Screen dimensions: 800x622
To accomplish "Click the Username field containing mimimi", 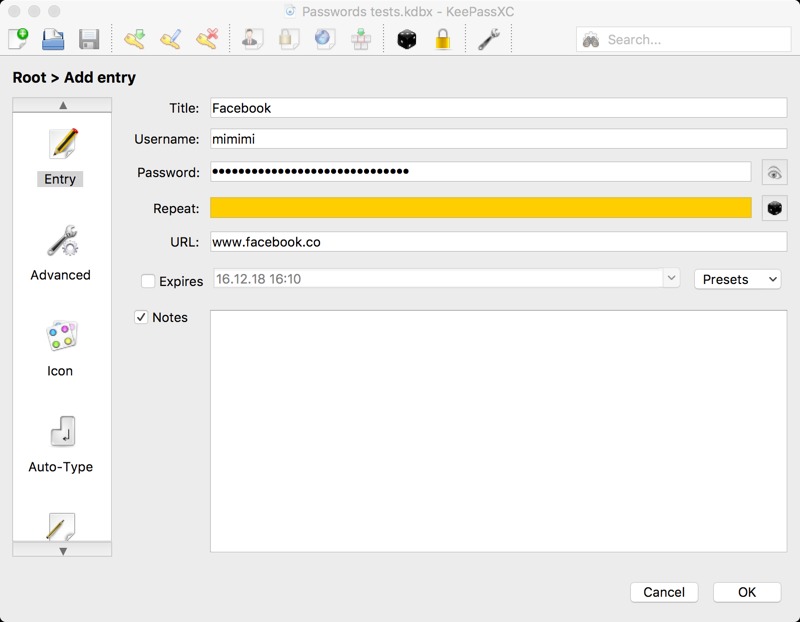I will [x=498, y=139].
